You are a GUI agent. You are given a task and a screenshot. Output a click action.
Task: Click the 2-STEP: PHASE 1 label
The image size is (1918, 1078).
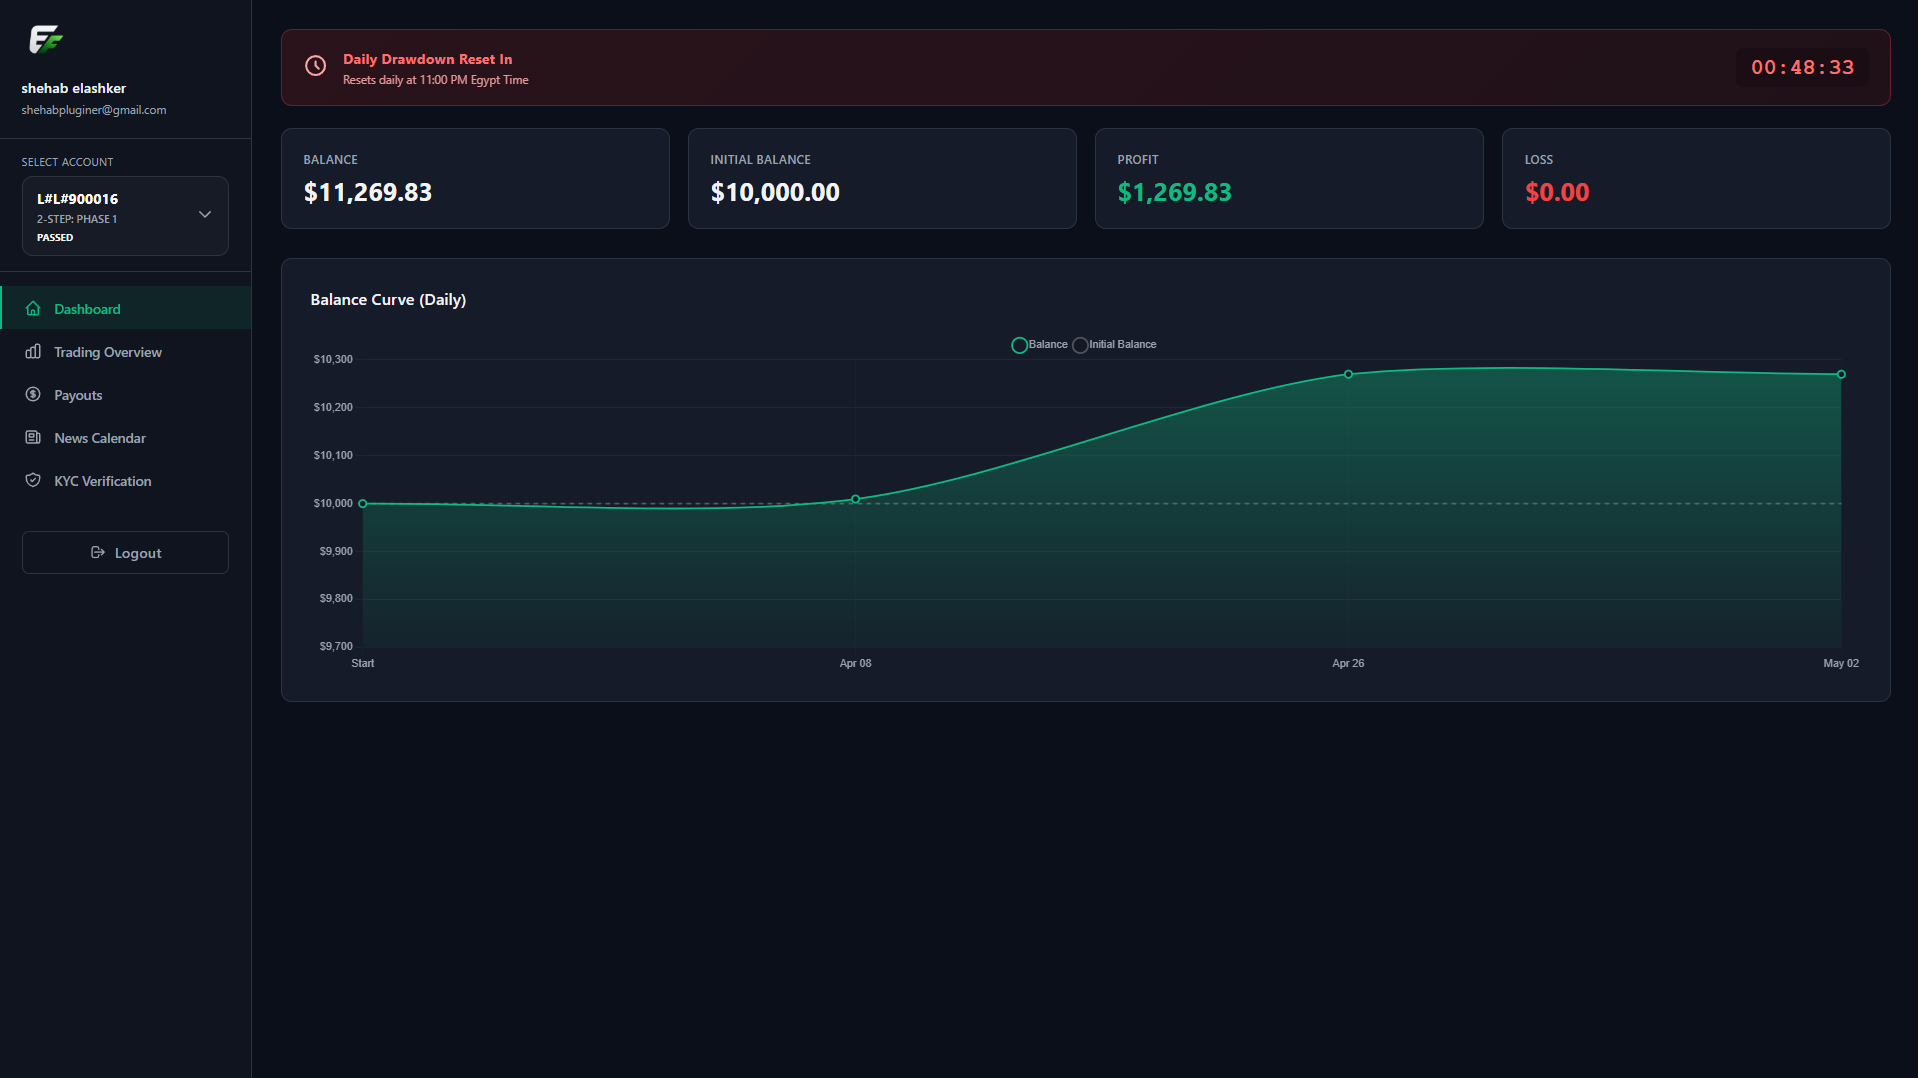77,219
